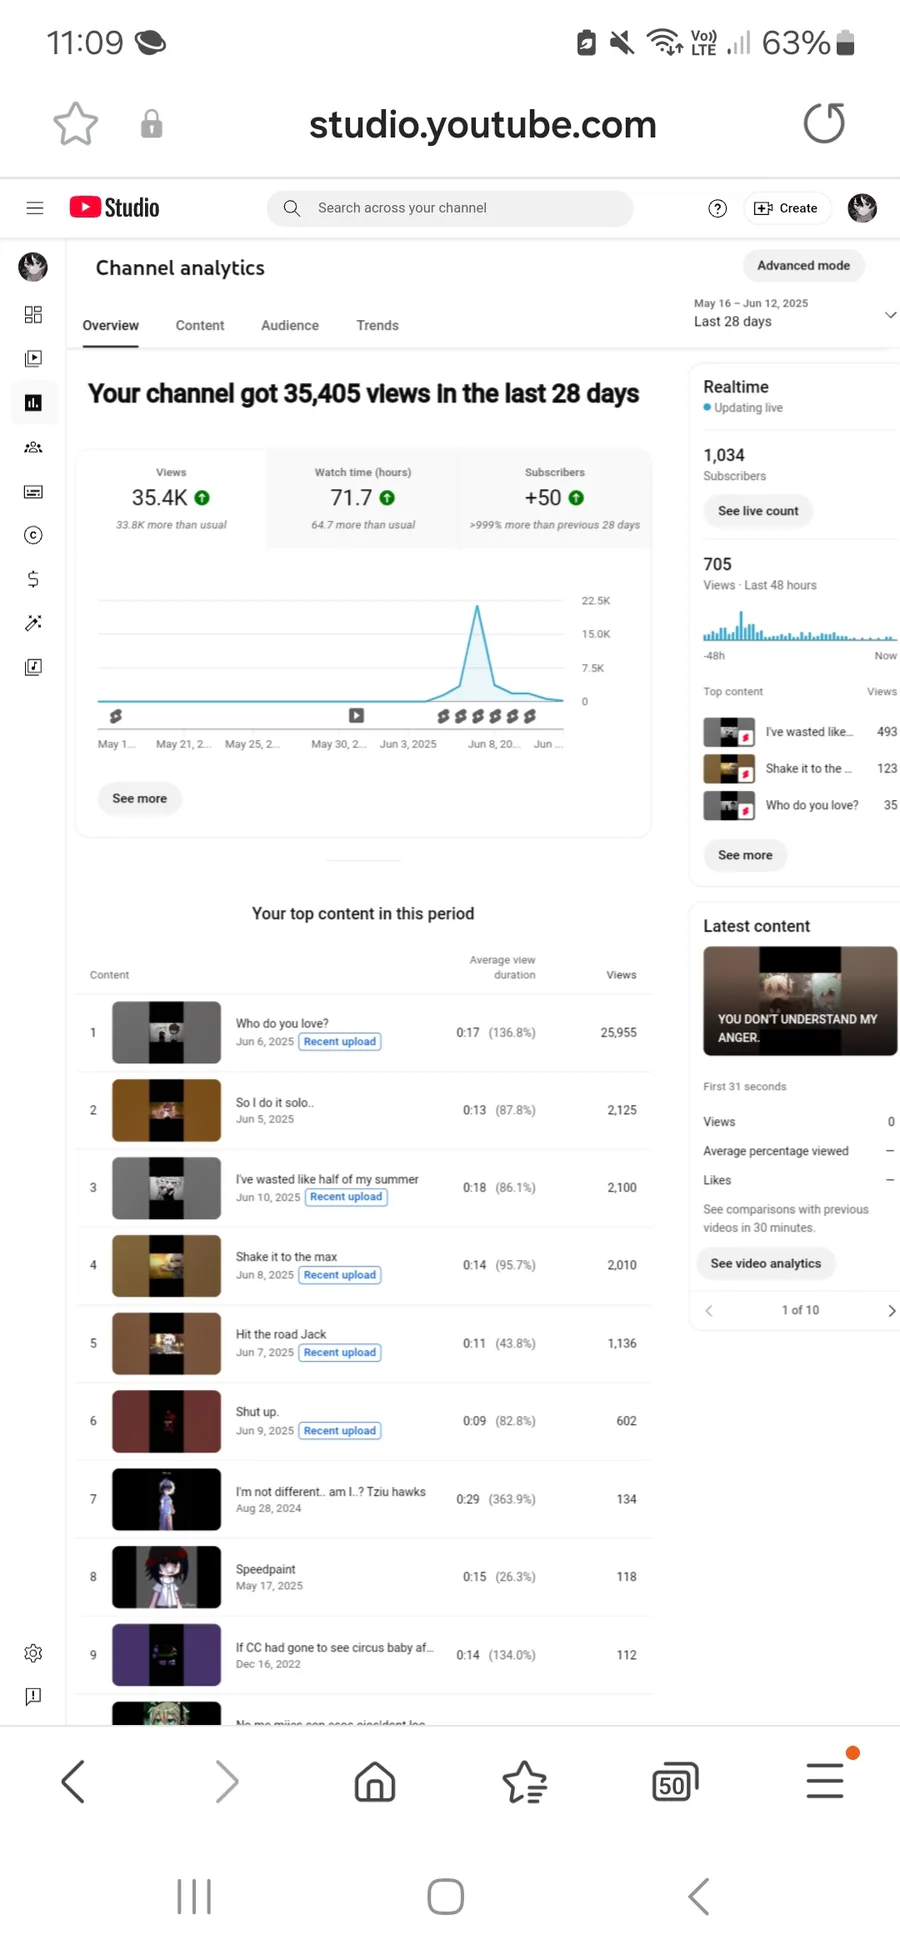
Task: Open 'Speedpaint' video title
Action: coord(265,1570)
